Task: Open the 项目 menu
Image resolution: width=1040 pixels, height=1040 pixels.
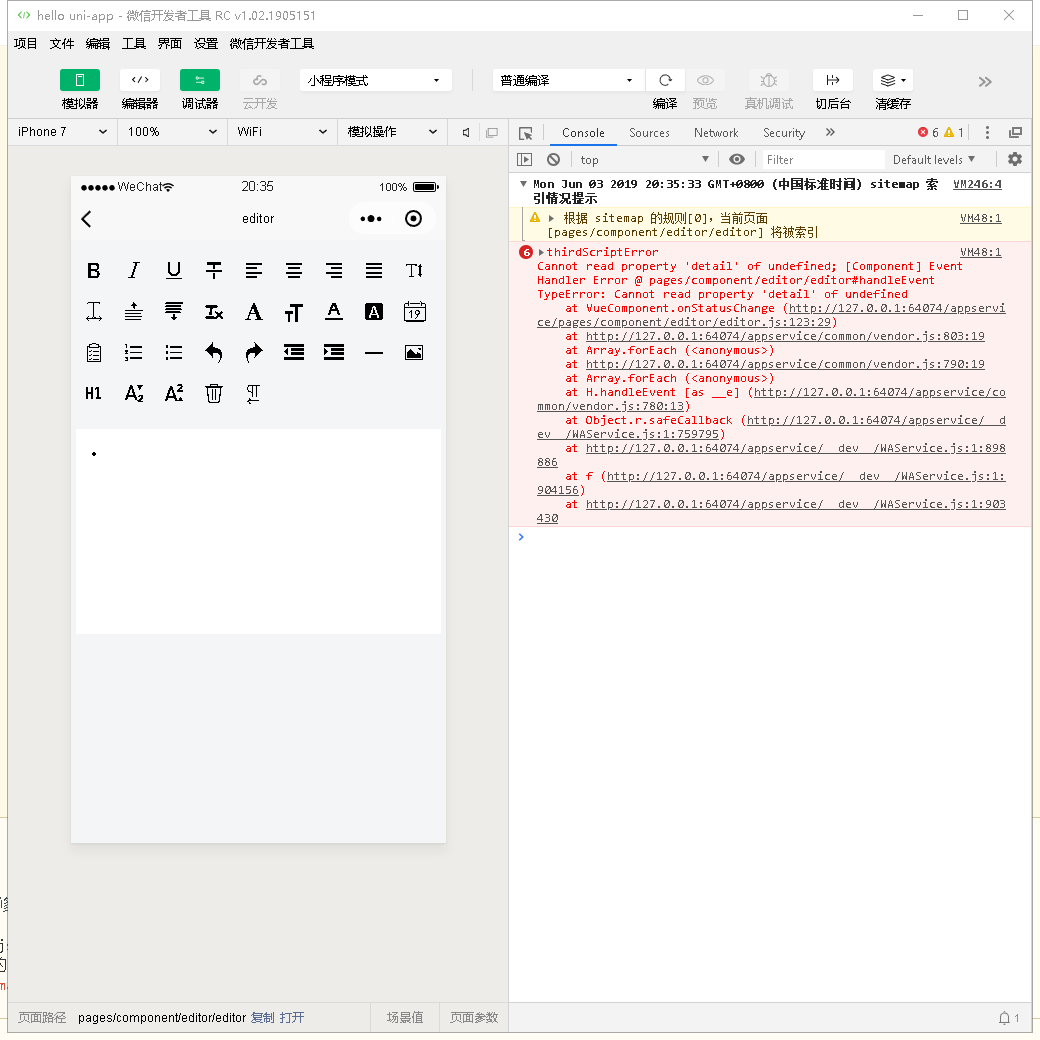Action: tap(25, 44)
